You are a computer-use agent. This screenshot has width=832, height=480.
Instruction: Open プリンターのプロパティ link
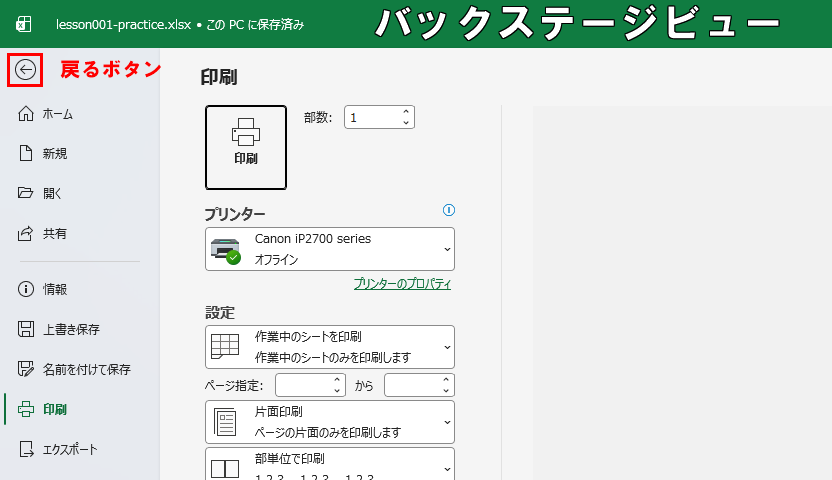point(402,284)
